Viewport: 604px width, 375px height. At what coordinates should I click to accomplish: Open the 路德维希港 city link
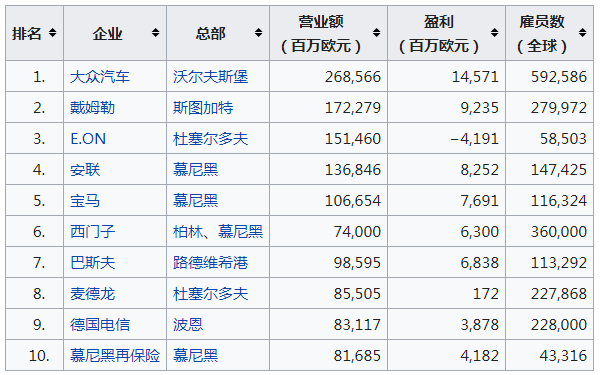[x=210, y=263]
